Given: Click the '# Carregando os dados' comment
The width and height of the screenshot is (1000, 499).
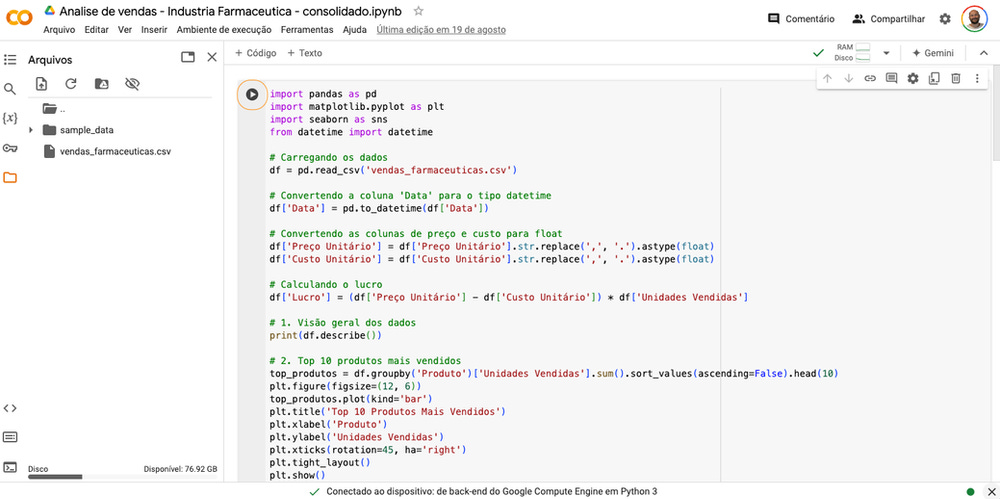Looking at the screenshot, I should [x=328, y=158].
